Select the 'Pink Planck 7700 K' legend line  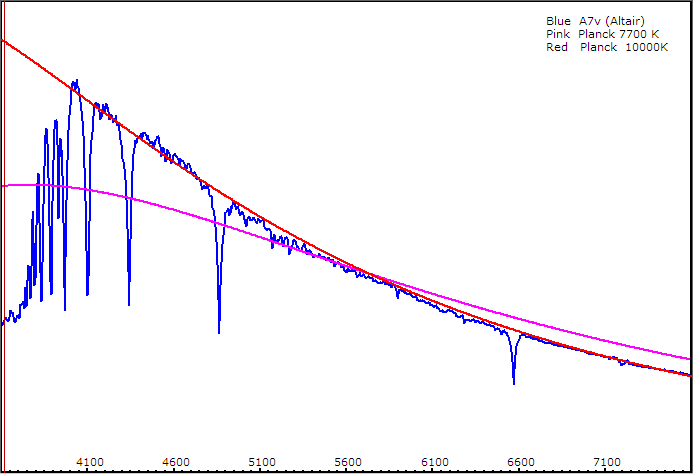(602, 34)
